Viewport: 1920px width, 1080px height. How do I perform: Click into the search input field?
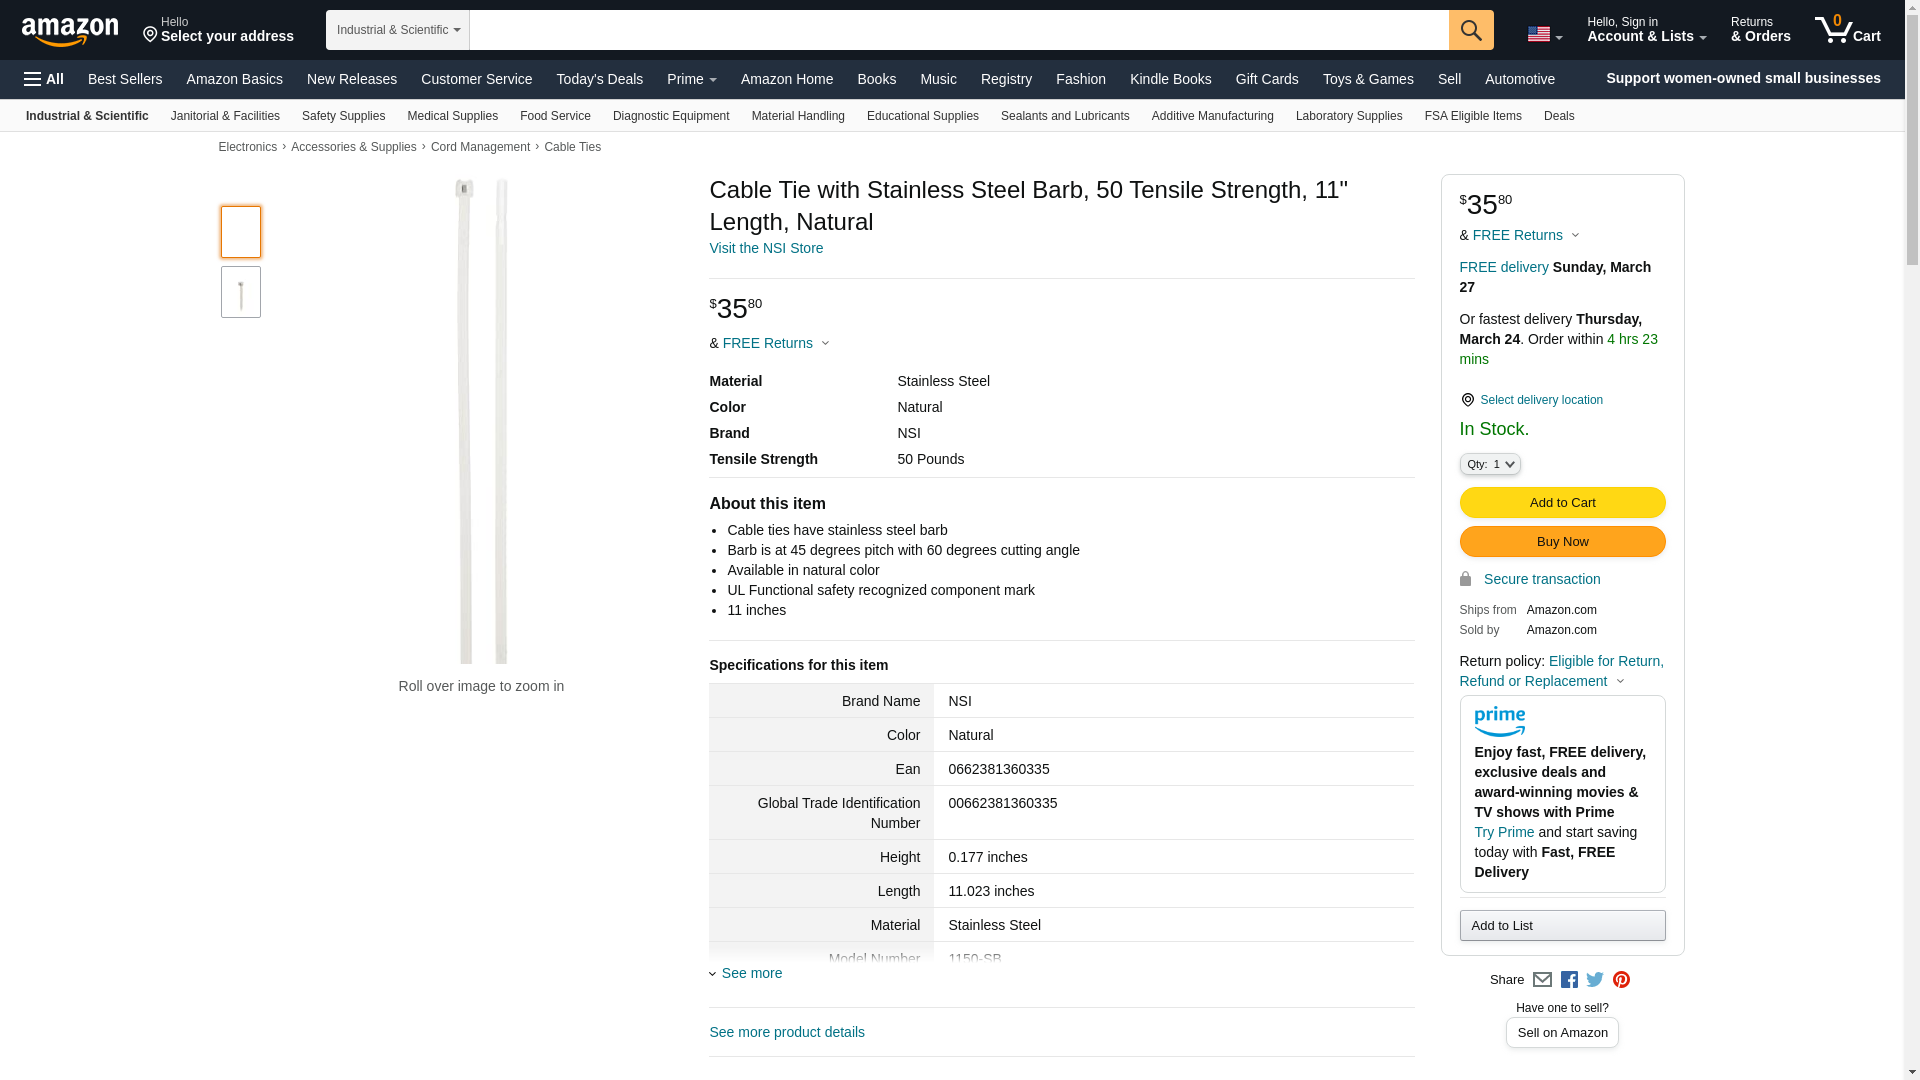tap(958, 30)
